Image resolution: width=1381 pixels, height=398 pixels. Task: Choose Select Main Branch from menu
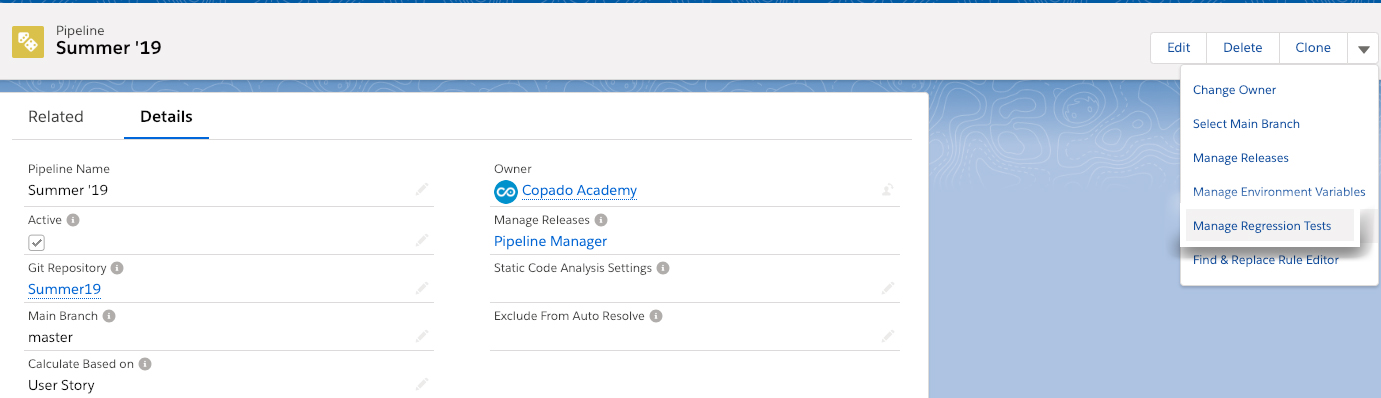coord(1246,124)
